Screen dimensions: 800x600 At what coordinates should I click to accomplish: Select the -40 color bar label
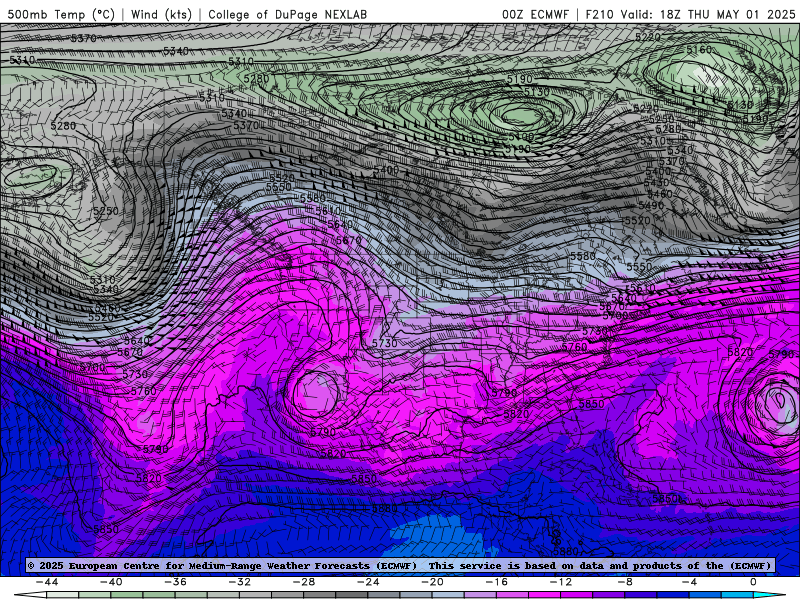111,582
